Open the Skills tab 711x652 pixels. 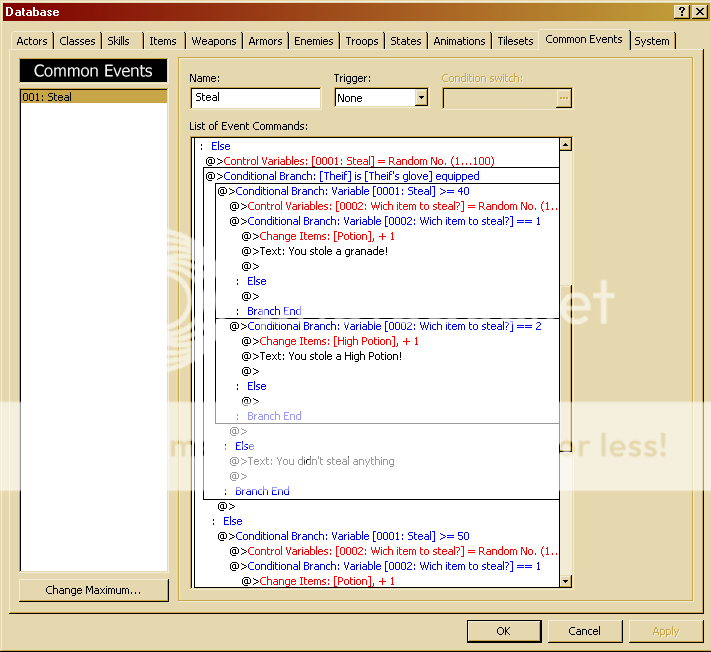pyautogui.click(x=118, y=41)
